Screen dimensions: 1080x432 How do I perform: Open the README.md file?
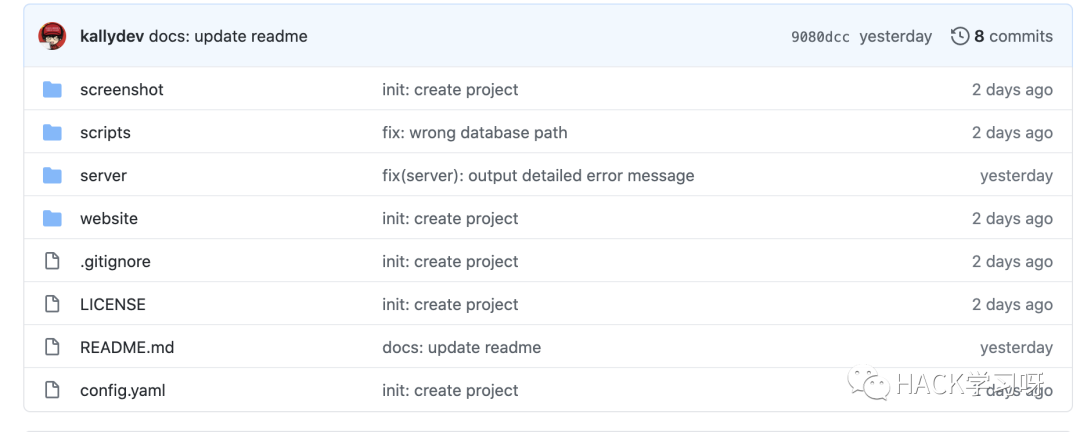click(x=127, y=348)
